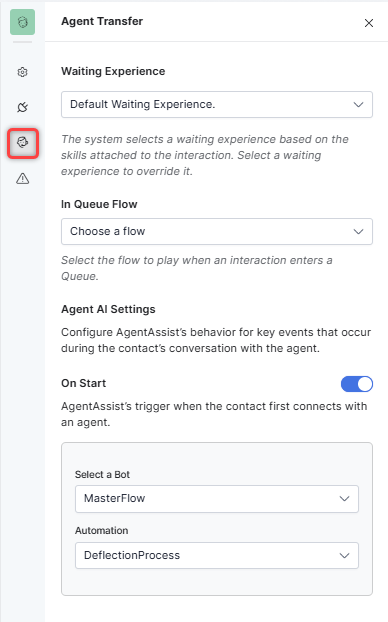This screenshot has height=622, width=388.
Task: Click the Waiting Experience heading
Action: 113,71
